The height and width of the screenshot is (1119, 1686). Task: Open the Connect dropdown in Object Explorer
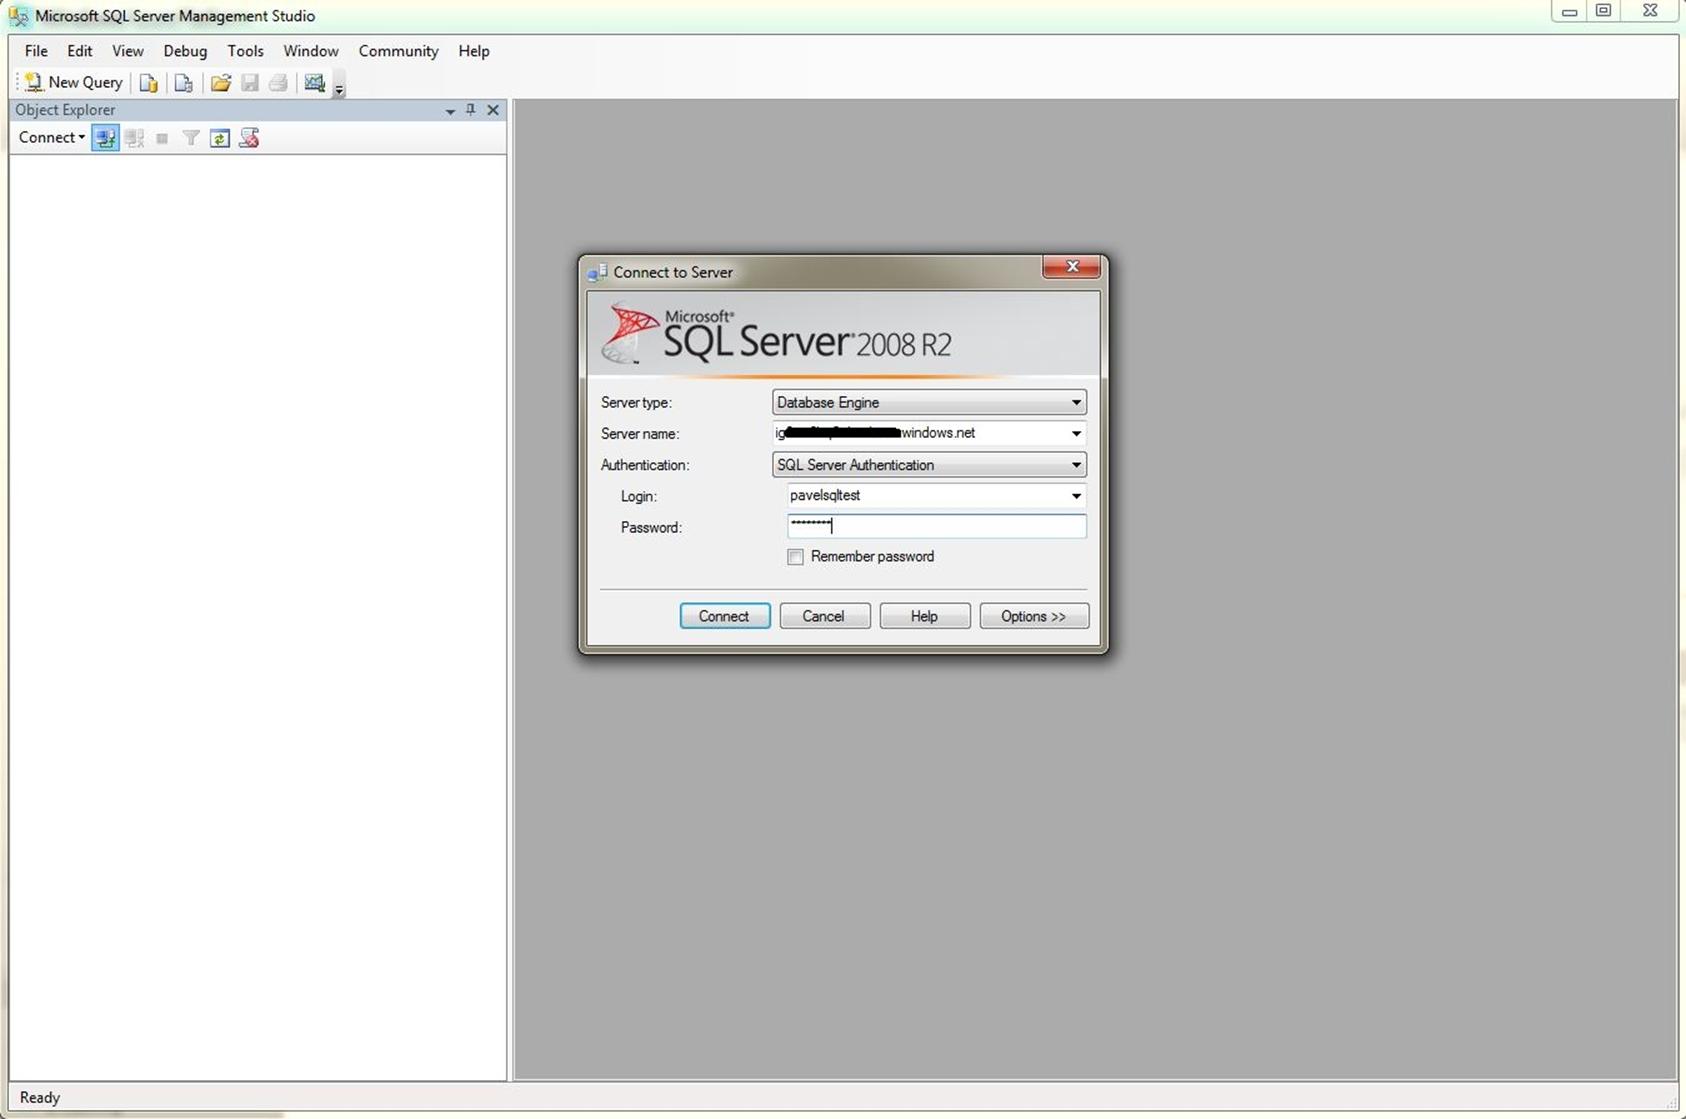point(52,138)
